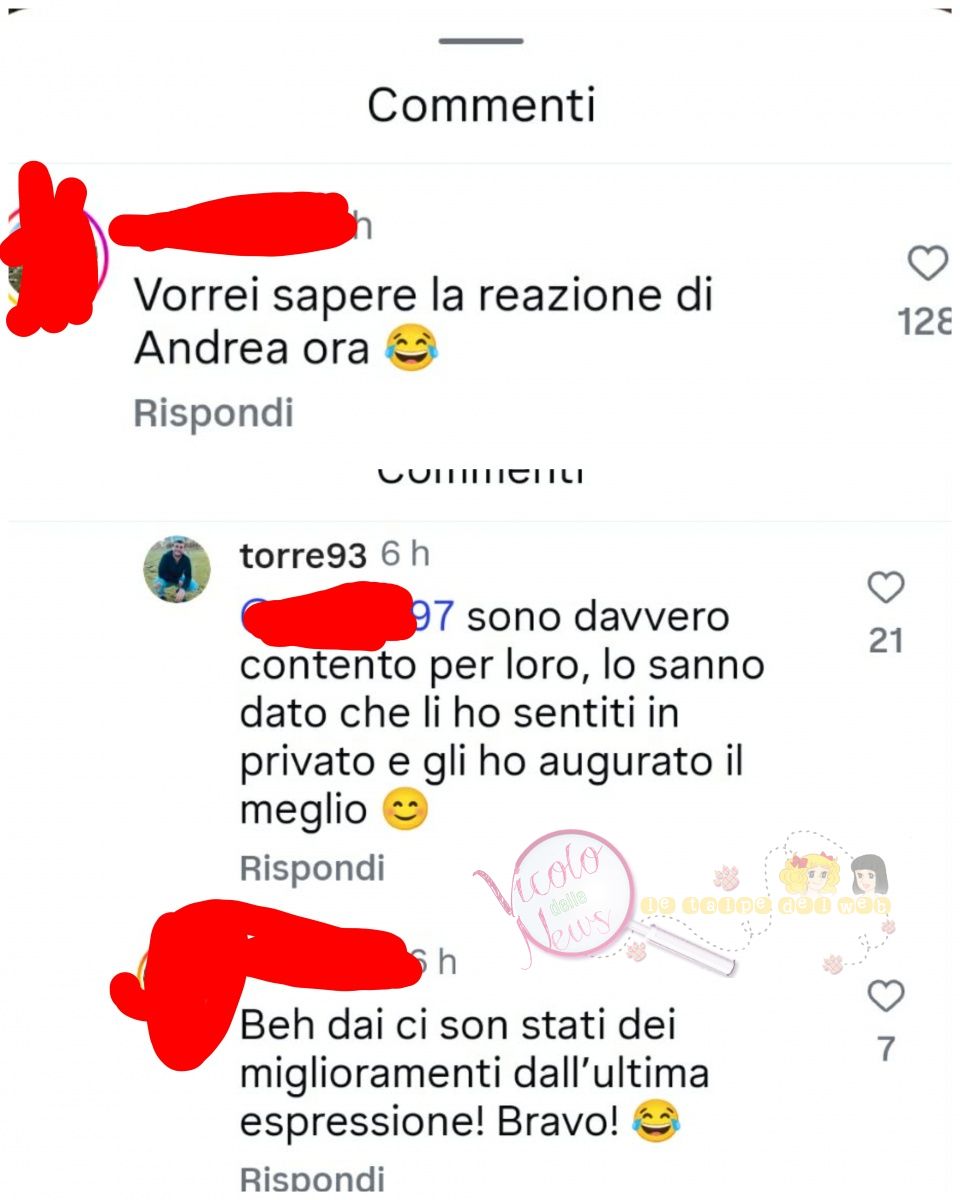View the 128 likes count
The width and height of the screenshot is (960, 1200).
pos(925,322)
